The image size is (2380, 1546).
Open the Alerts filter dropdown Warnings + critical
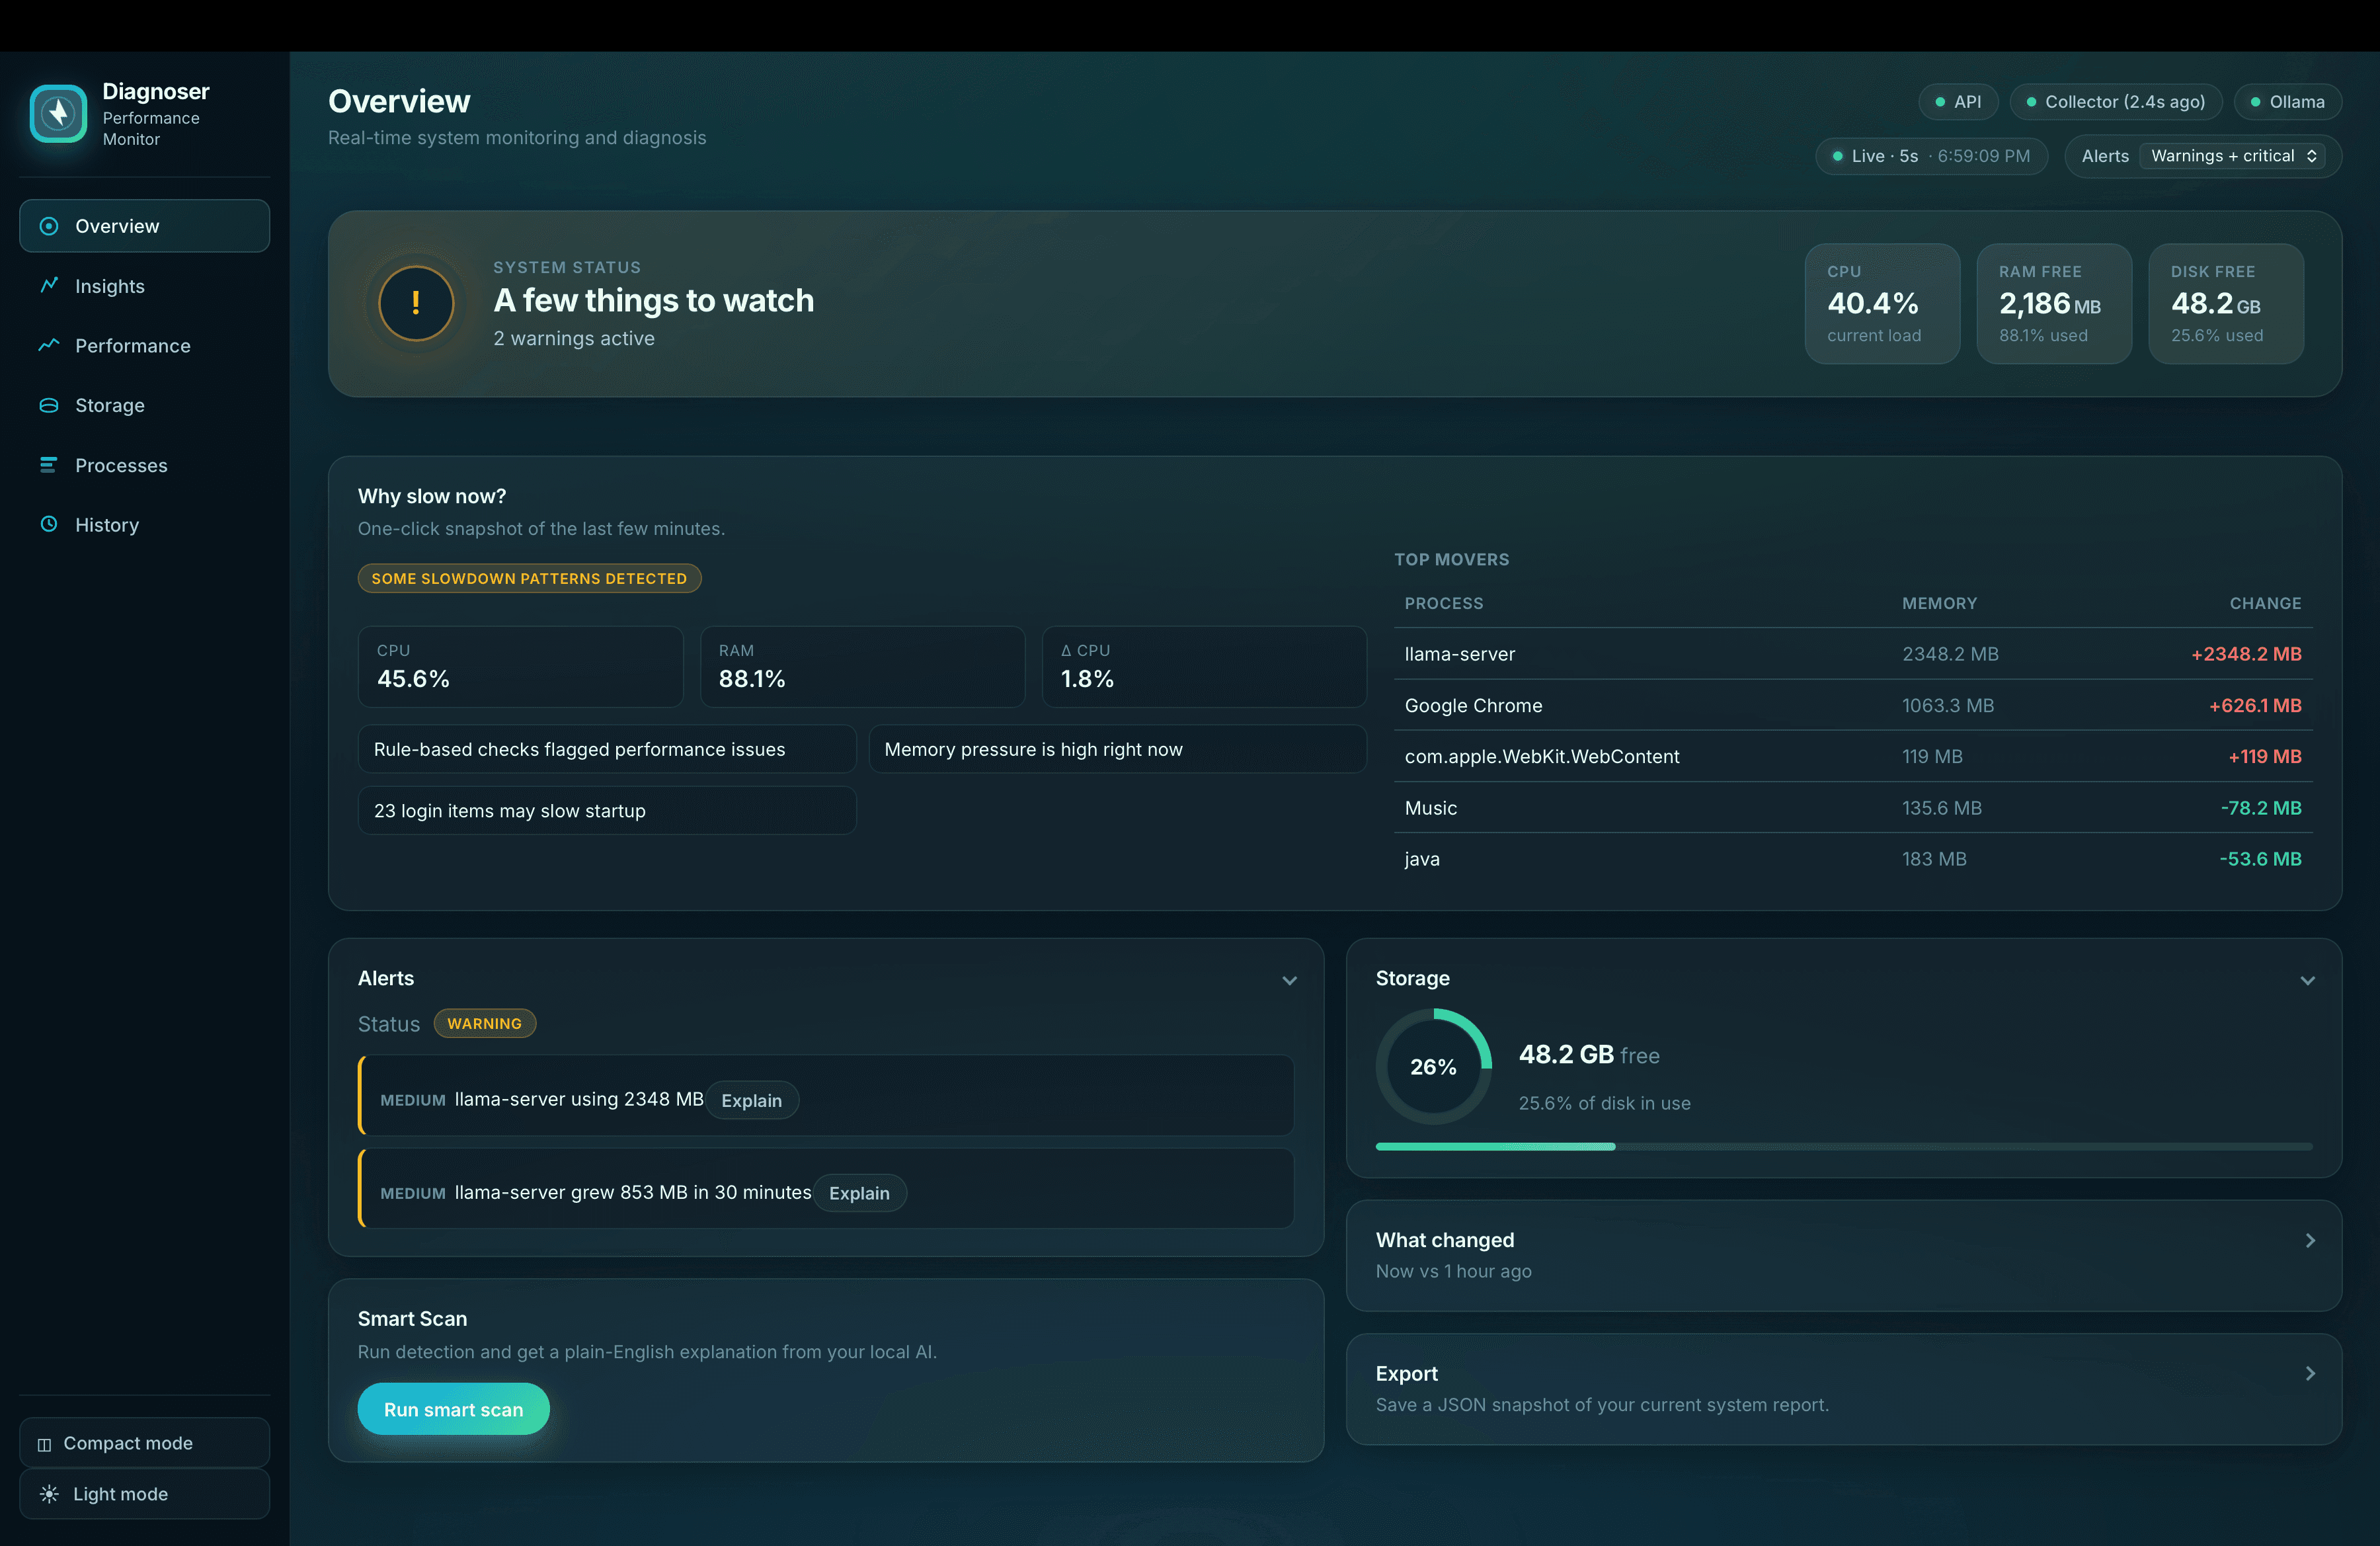pos(2232,156)
